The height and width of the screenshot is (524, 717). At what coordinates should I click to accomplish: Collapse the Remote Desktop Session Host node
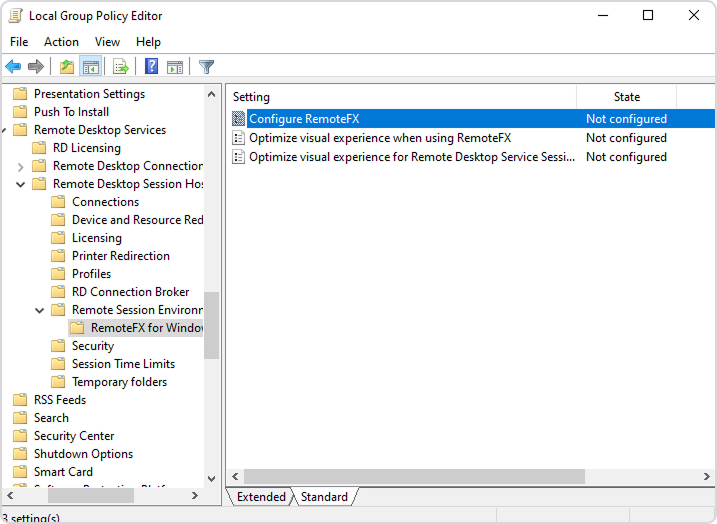coord(20,184)
